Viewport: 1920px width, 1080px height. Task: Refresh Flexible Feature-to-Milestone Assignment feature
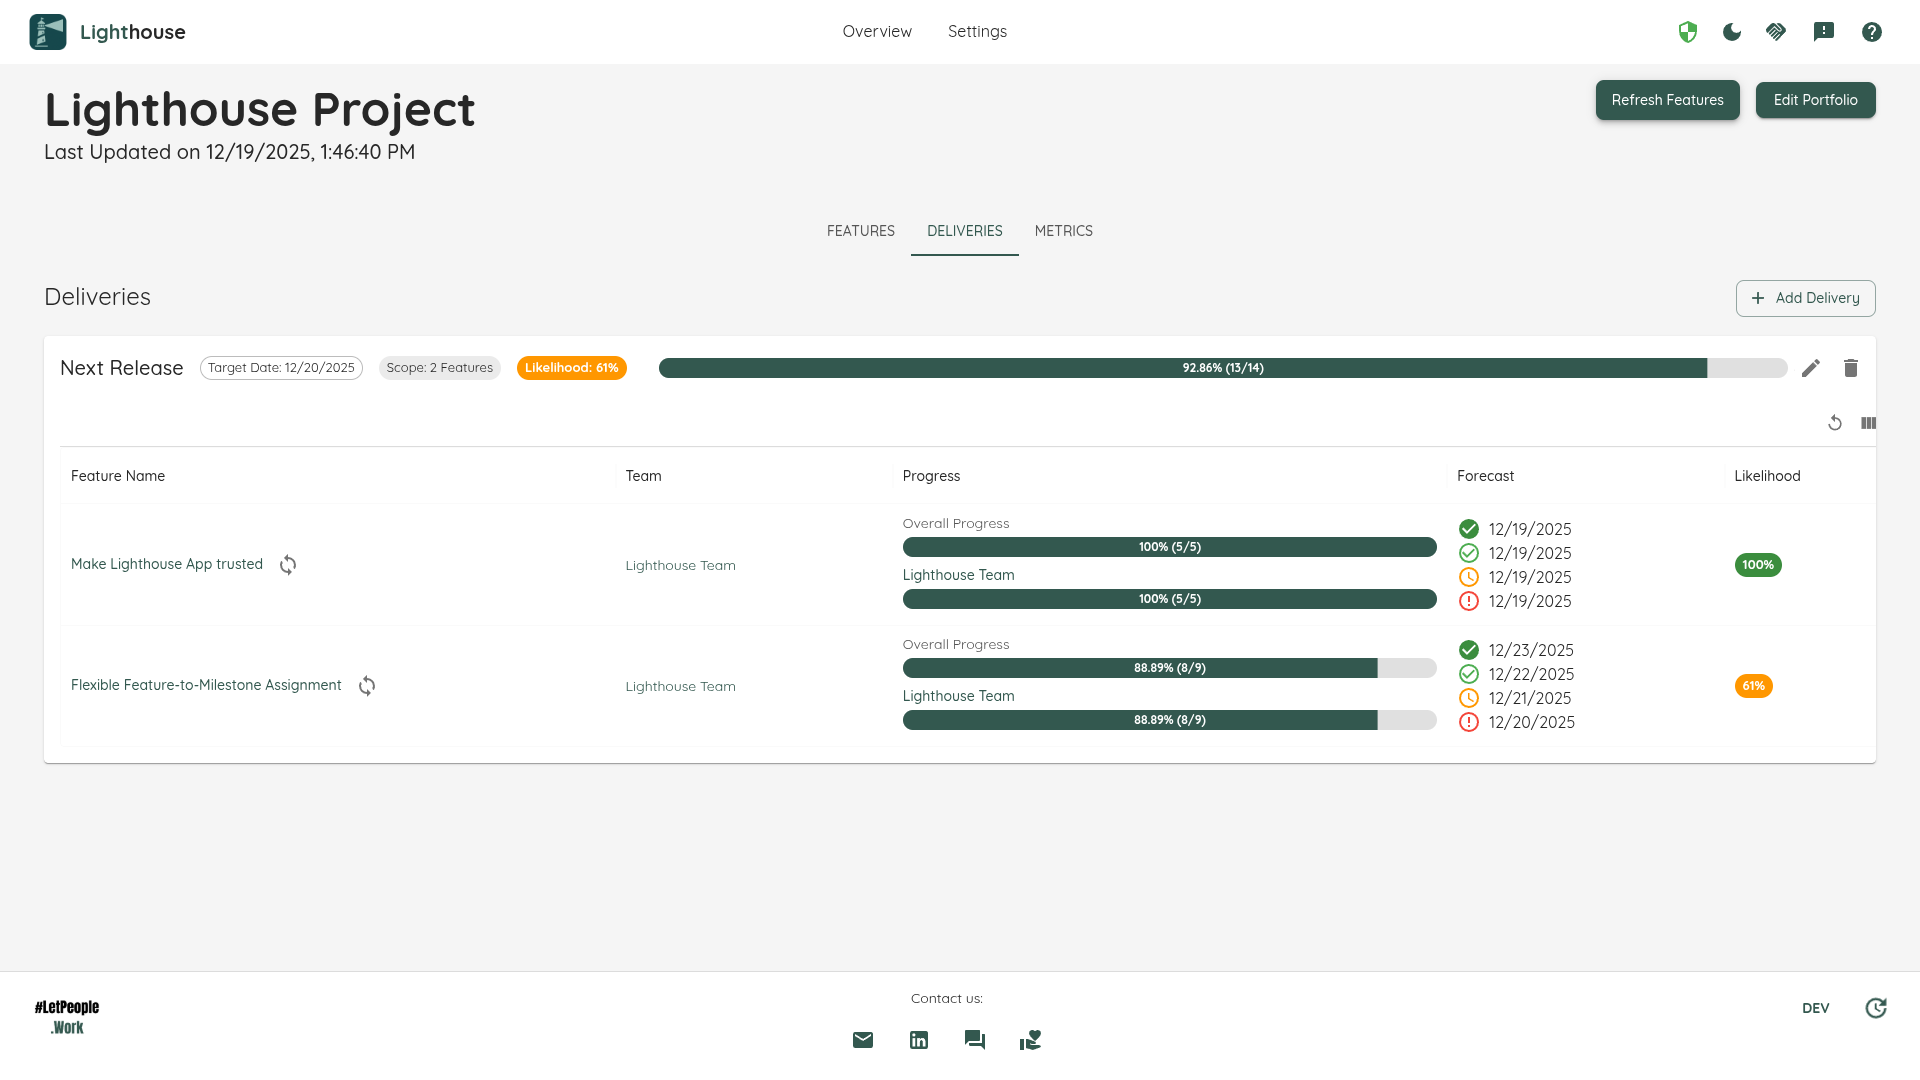[x=367, y=686]
